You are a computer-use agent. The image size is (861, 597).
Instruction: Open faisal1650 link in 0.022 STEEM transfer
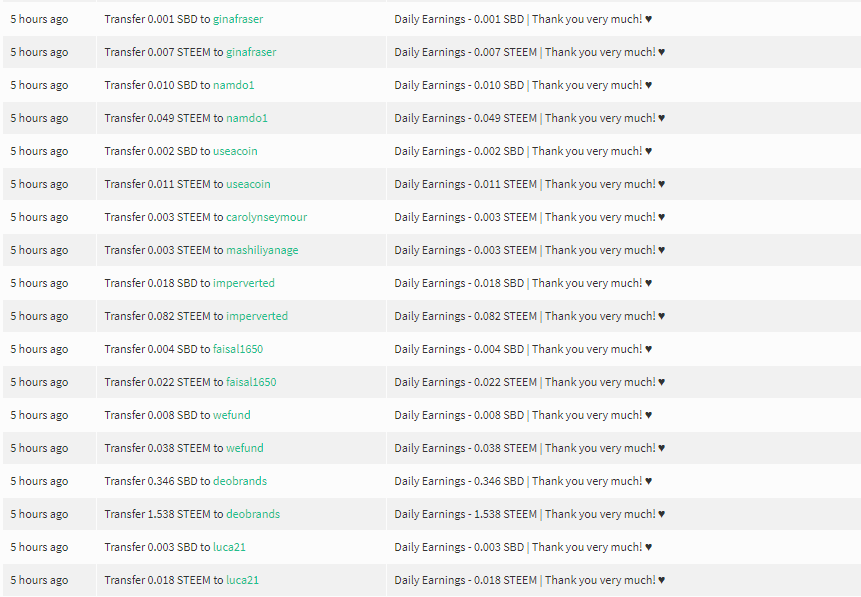[251, 382]
